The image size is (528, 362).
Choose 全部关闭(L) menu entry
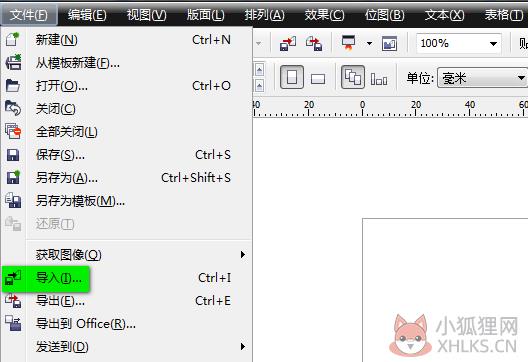[x=127, y=131]
